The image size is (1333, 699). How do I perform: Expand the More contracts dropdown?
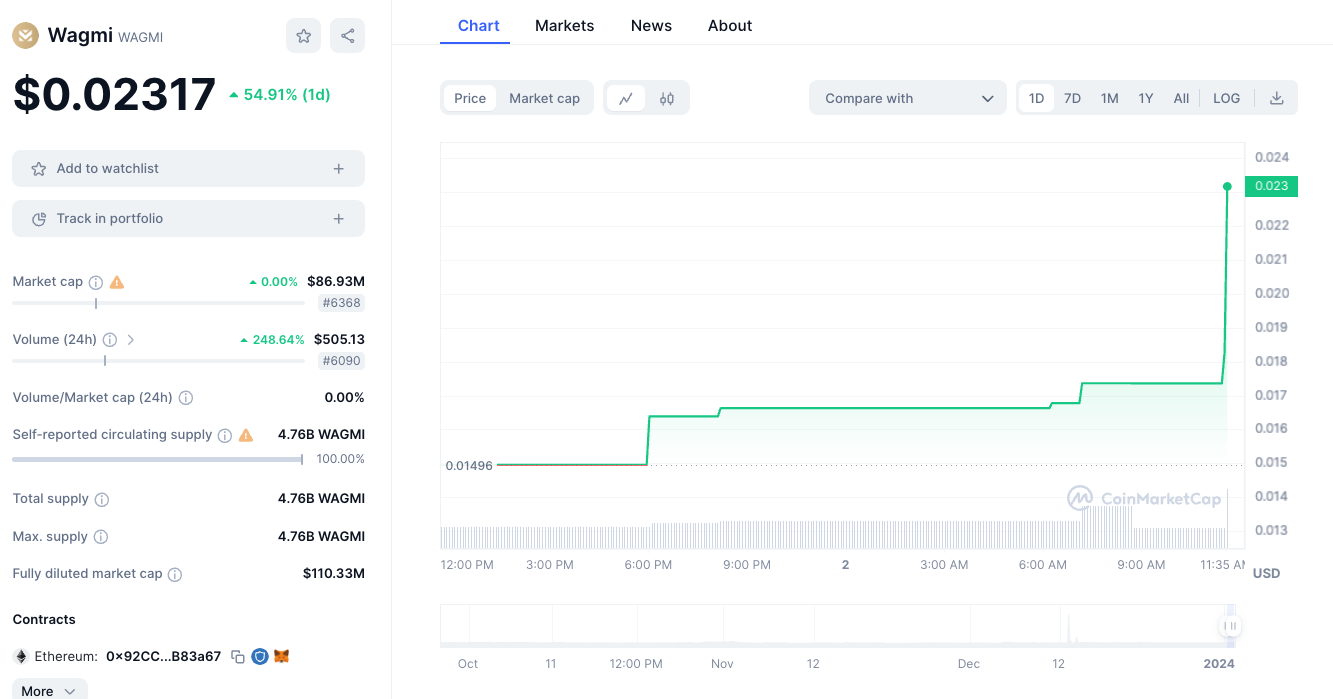(x=49, y=690)
